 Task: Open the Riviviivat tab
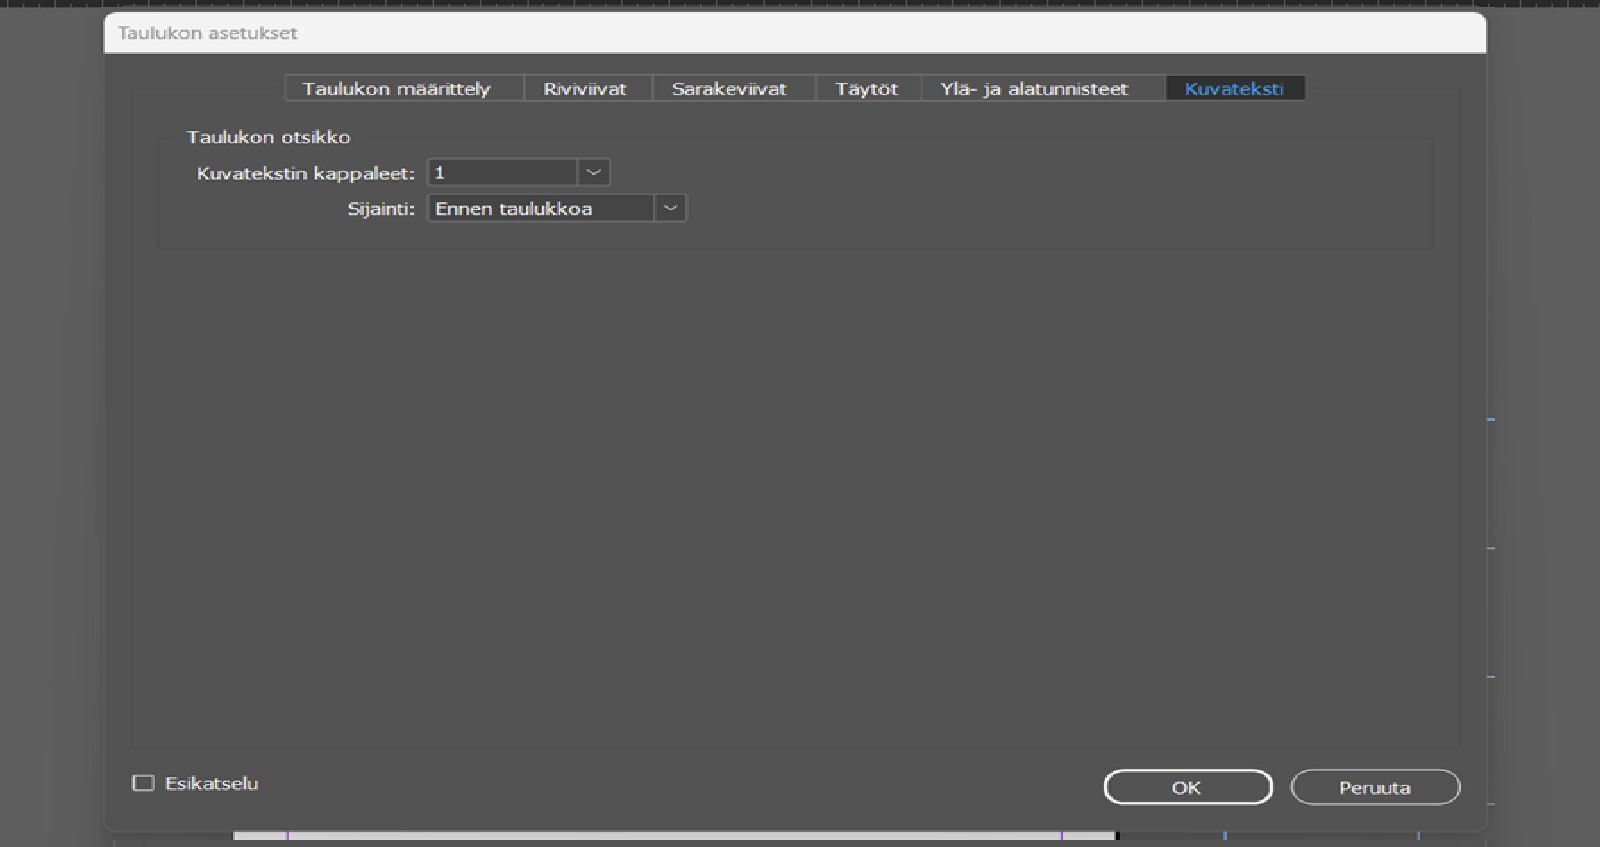[587, 88]
